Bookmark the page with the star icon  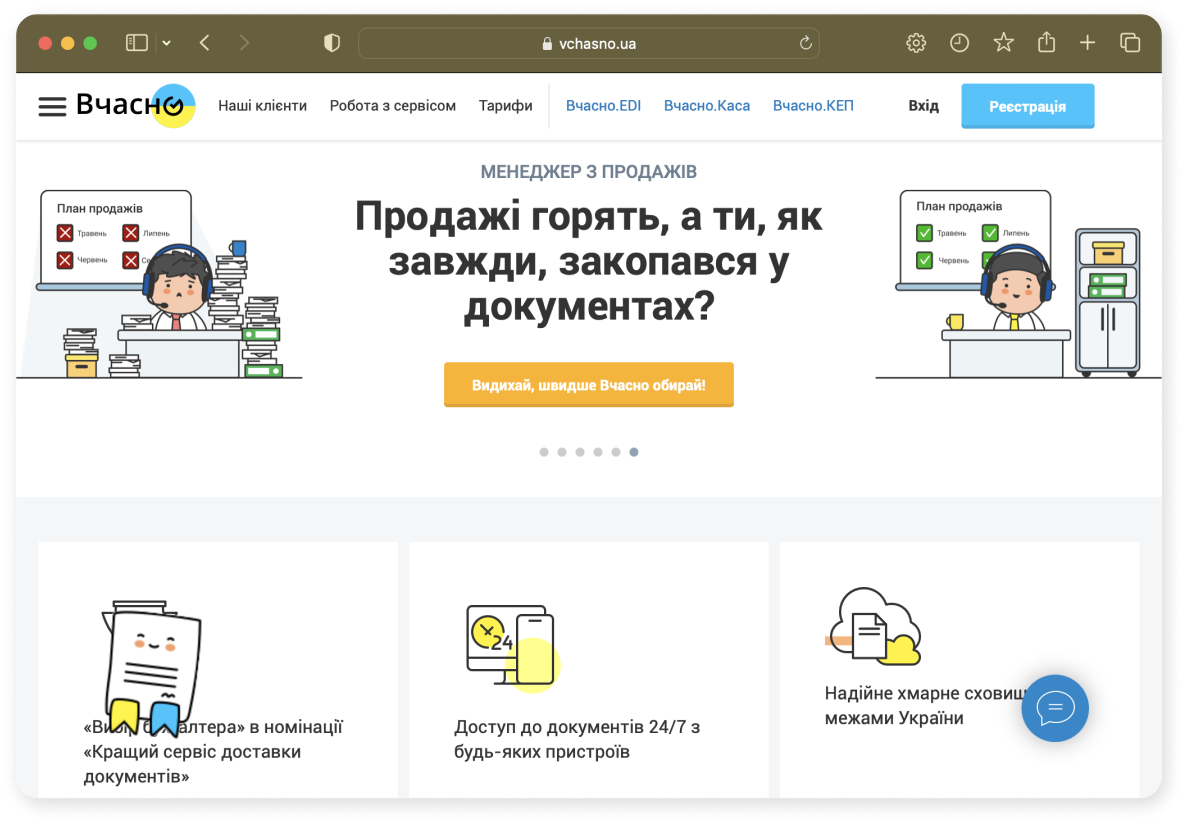click(1003, 43)
